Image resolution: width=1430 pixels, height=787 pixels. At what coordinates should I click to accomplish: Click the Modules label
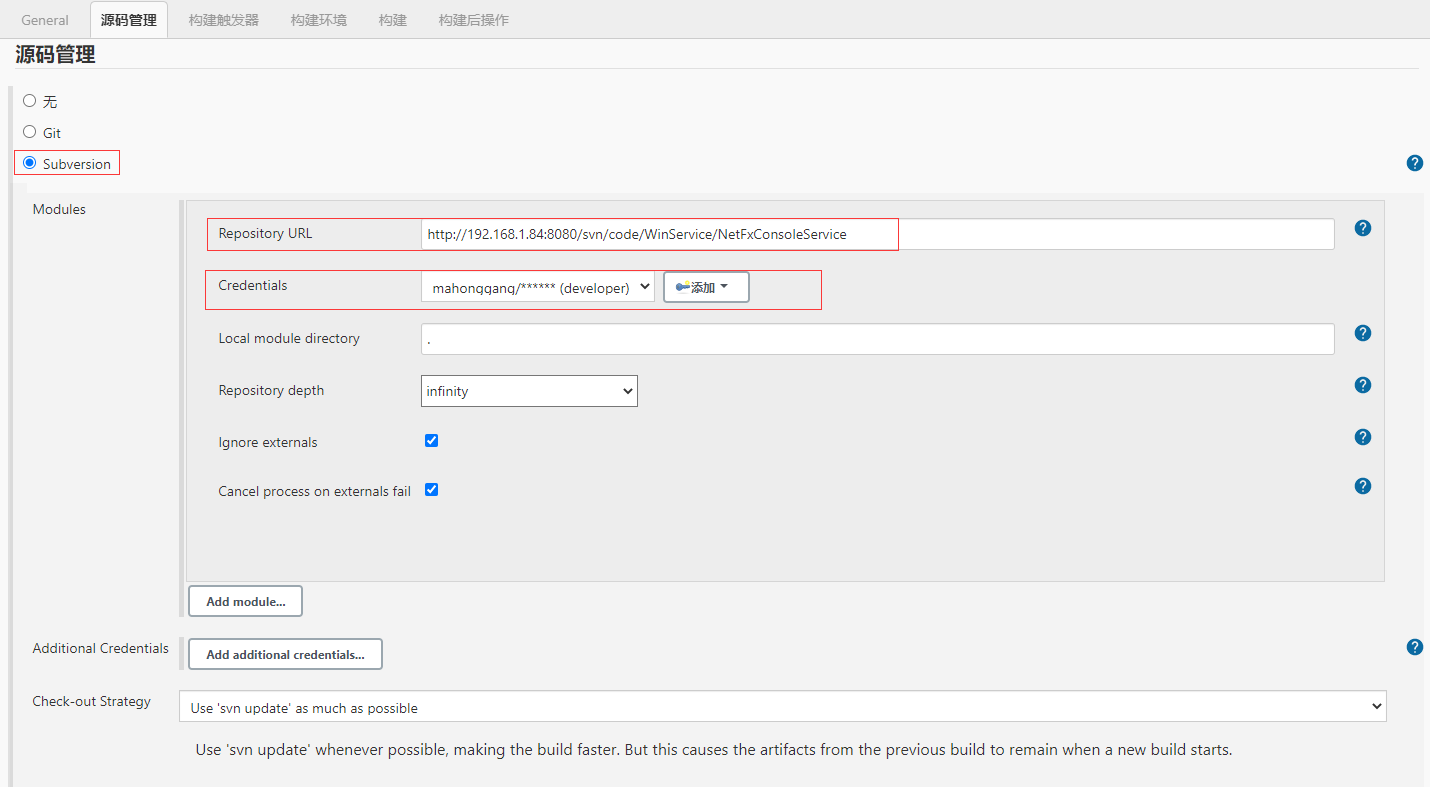click(59, 209)
